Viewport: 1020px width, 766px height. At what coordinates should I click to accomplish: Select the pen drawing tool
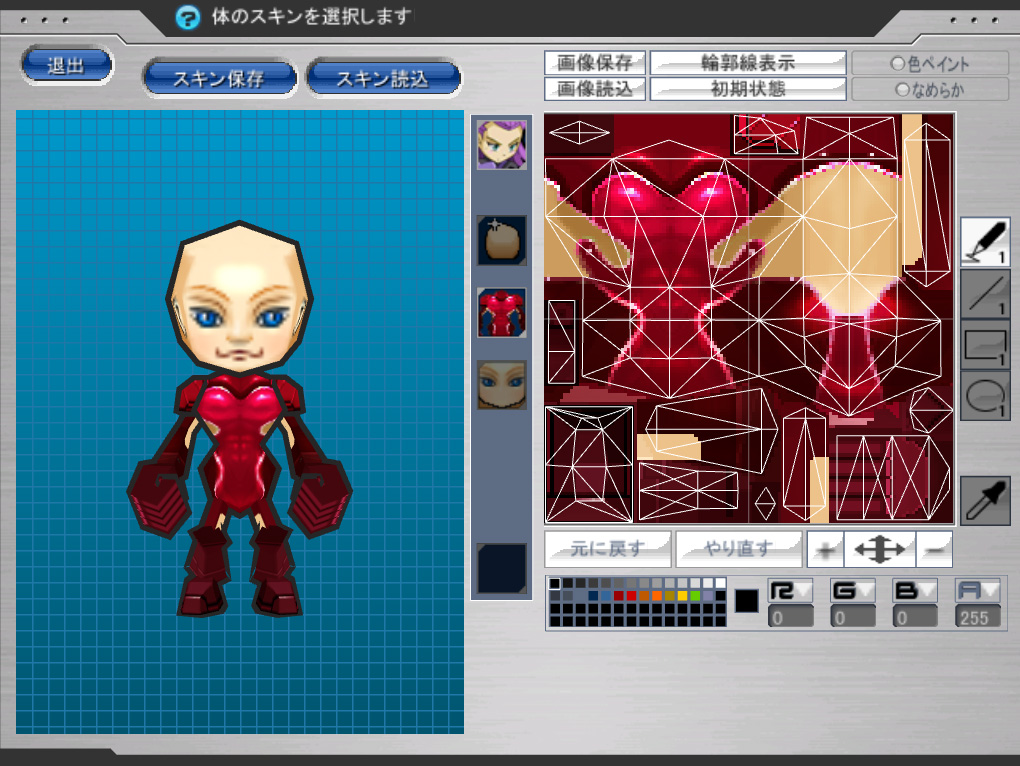tap(985, 241)
